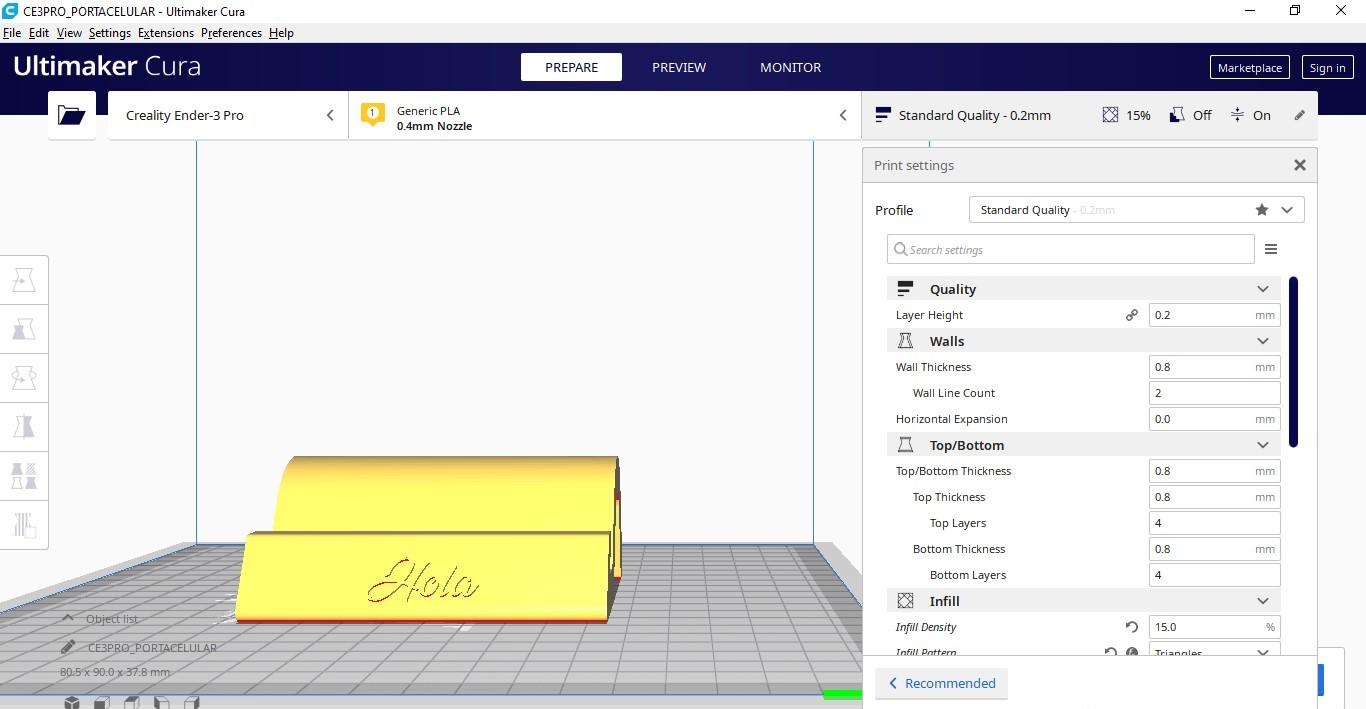Switch to 3D view cube icon

72,702
